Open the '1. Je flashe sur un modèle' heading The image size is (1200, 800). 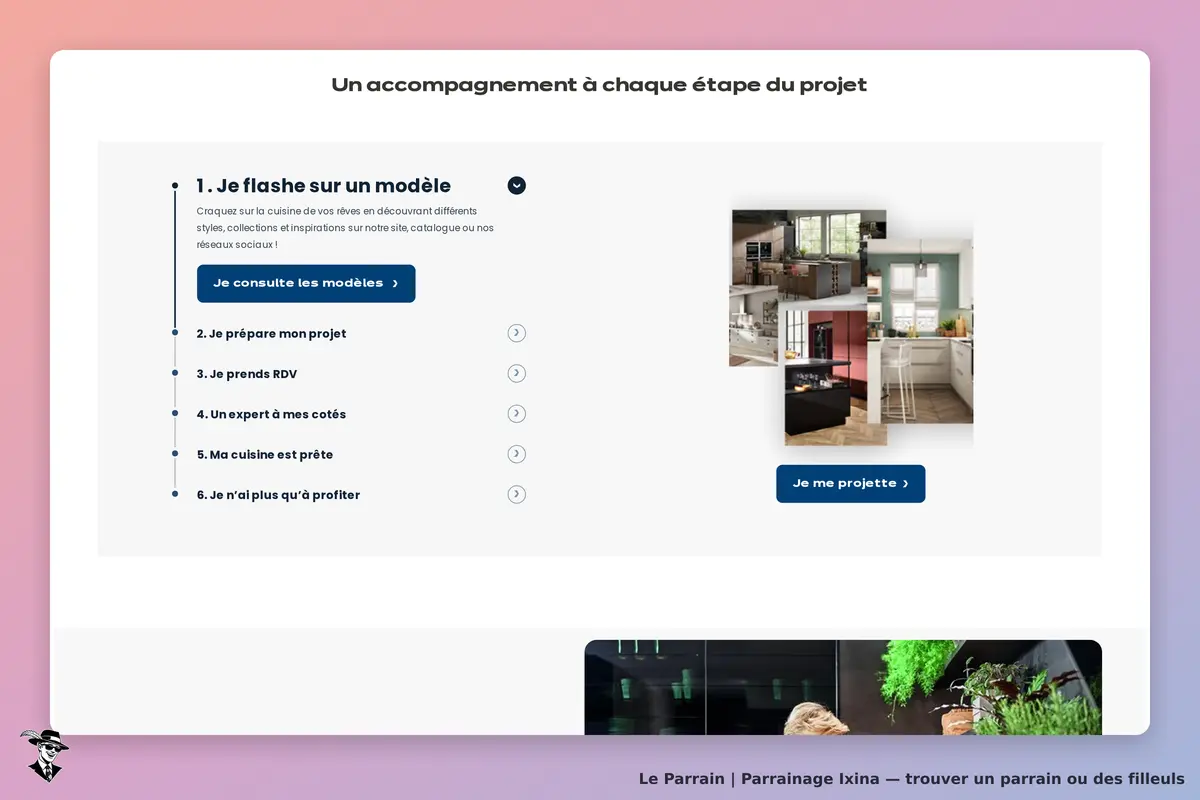[x=324, y=186]
